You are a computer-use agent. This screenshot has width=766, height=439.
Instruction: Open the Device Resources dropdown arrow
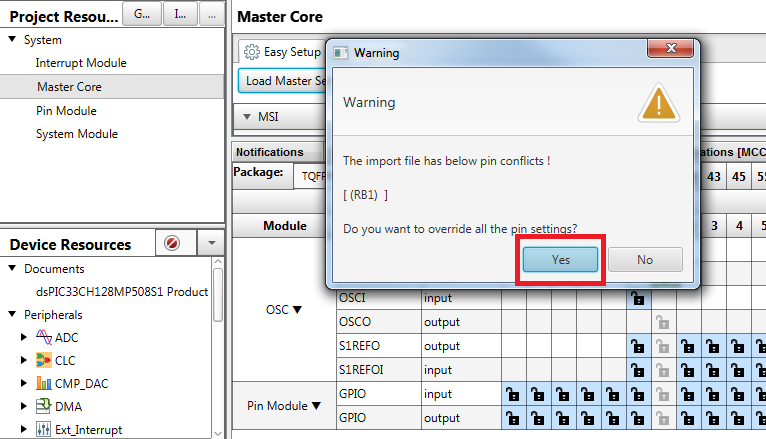[x=210, y=244]
